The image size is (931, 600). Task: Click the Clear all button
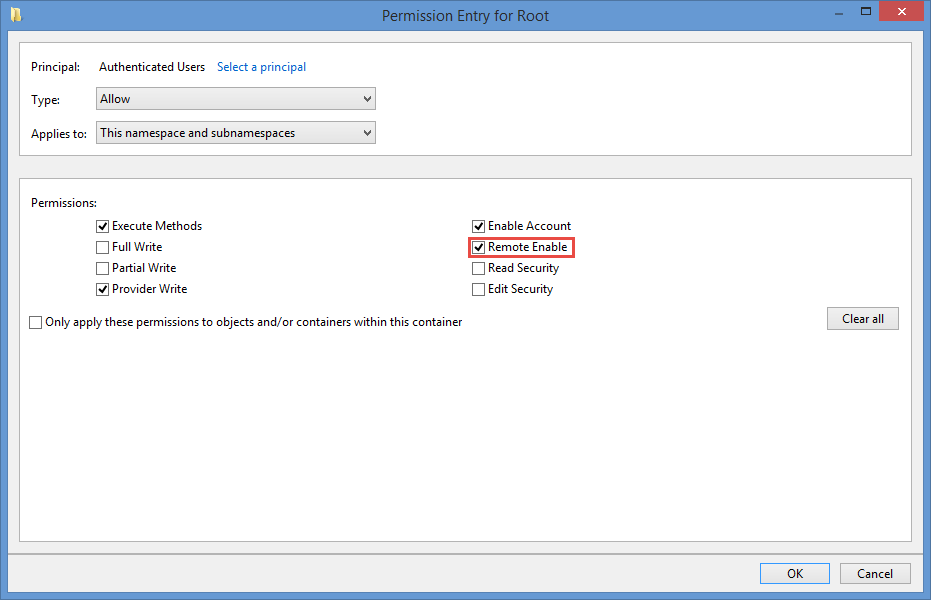coord(862,319)
